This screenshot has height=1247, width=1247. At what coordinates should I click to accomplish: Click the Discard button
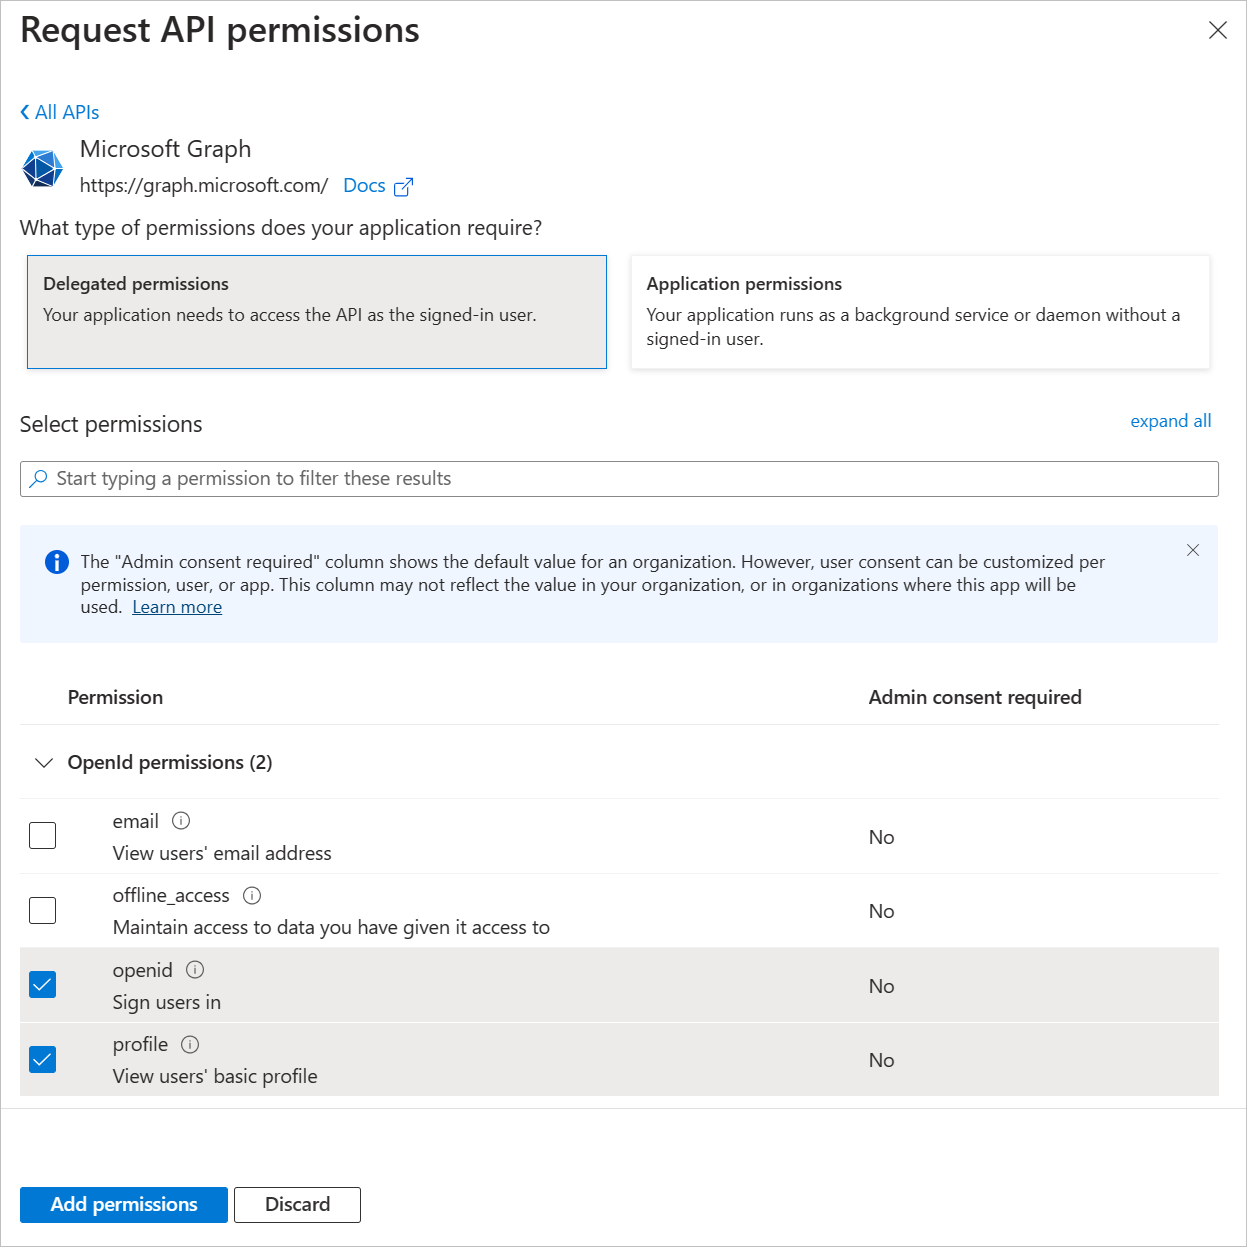tap(297, 1205)
